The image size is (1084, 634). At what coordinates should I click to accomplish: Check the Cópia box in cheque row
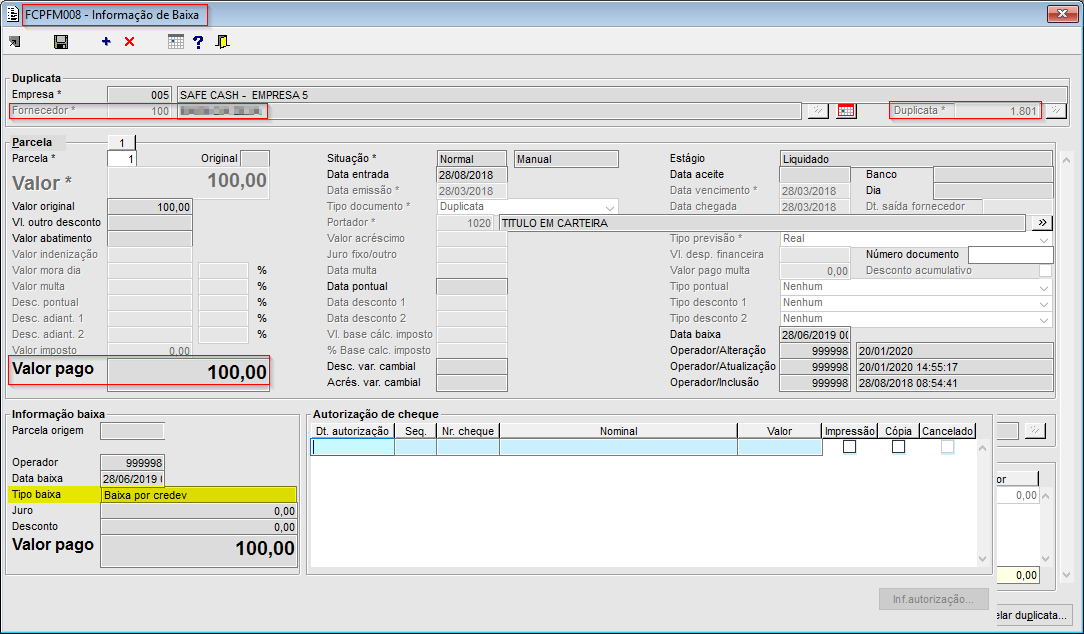[898, 447]
